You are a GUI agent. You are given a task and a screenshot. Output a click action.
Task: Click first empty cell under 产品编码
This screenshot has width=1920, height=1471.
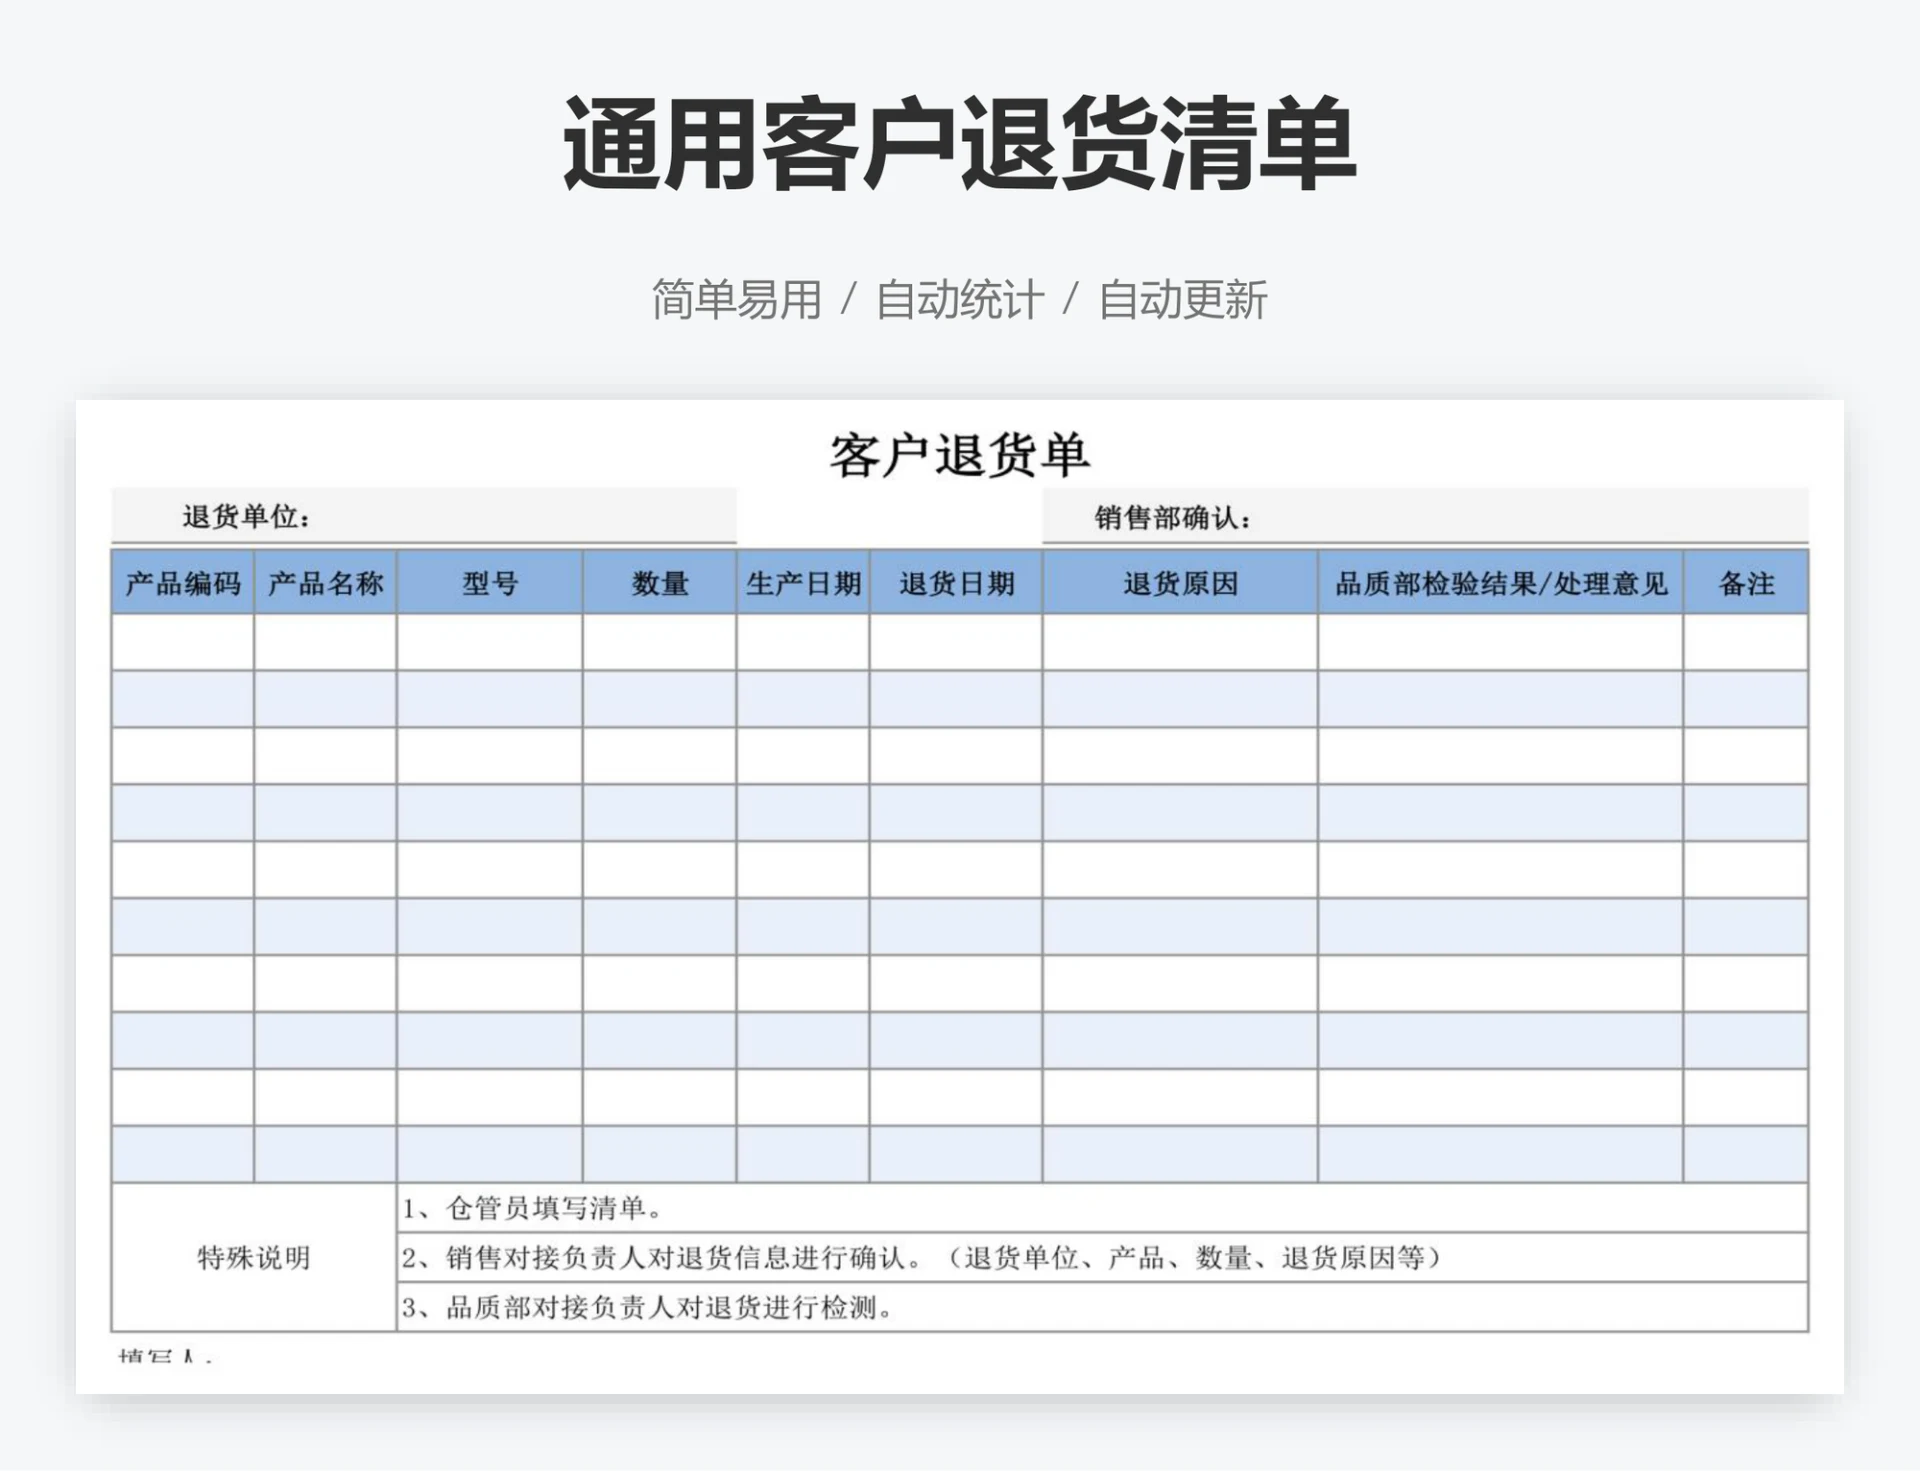point(183,642)
